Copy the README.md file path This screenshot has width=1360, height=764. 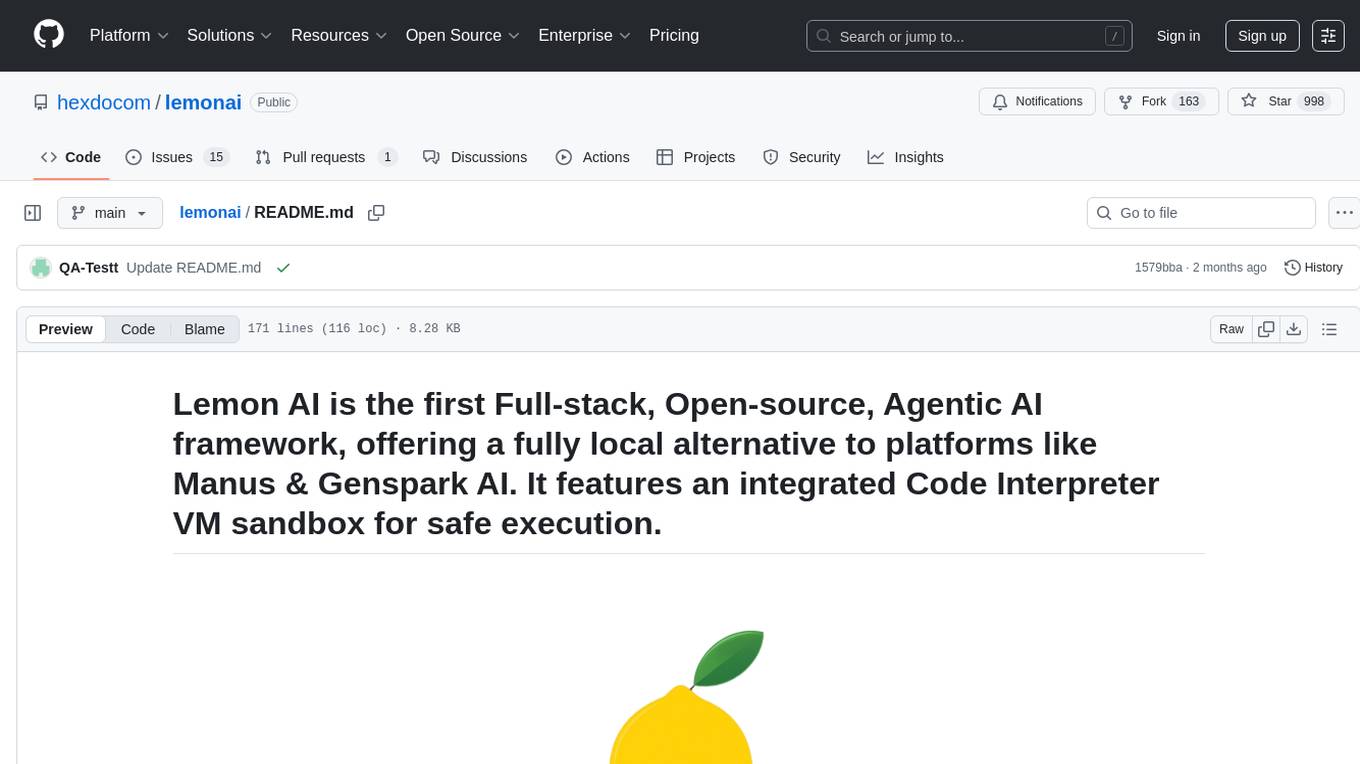[x=376, y=213]
